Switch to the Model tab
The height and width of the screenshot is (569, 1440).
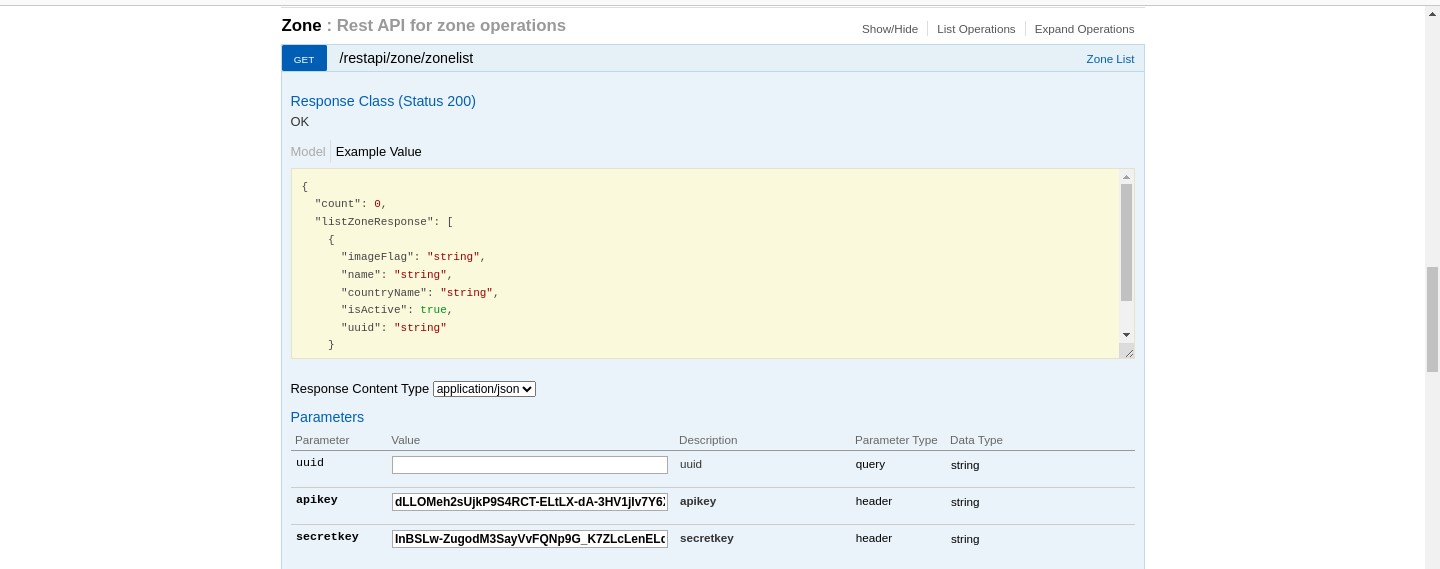(x=308, y=152)
